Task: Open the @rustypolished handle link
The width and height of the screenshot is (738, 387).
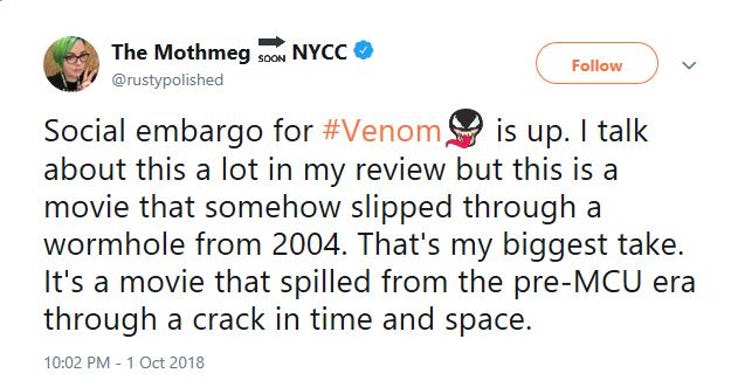Action: [168, 80]
